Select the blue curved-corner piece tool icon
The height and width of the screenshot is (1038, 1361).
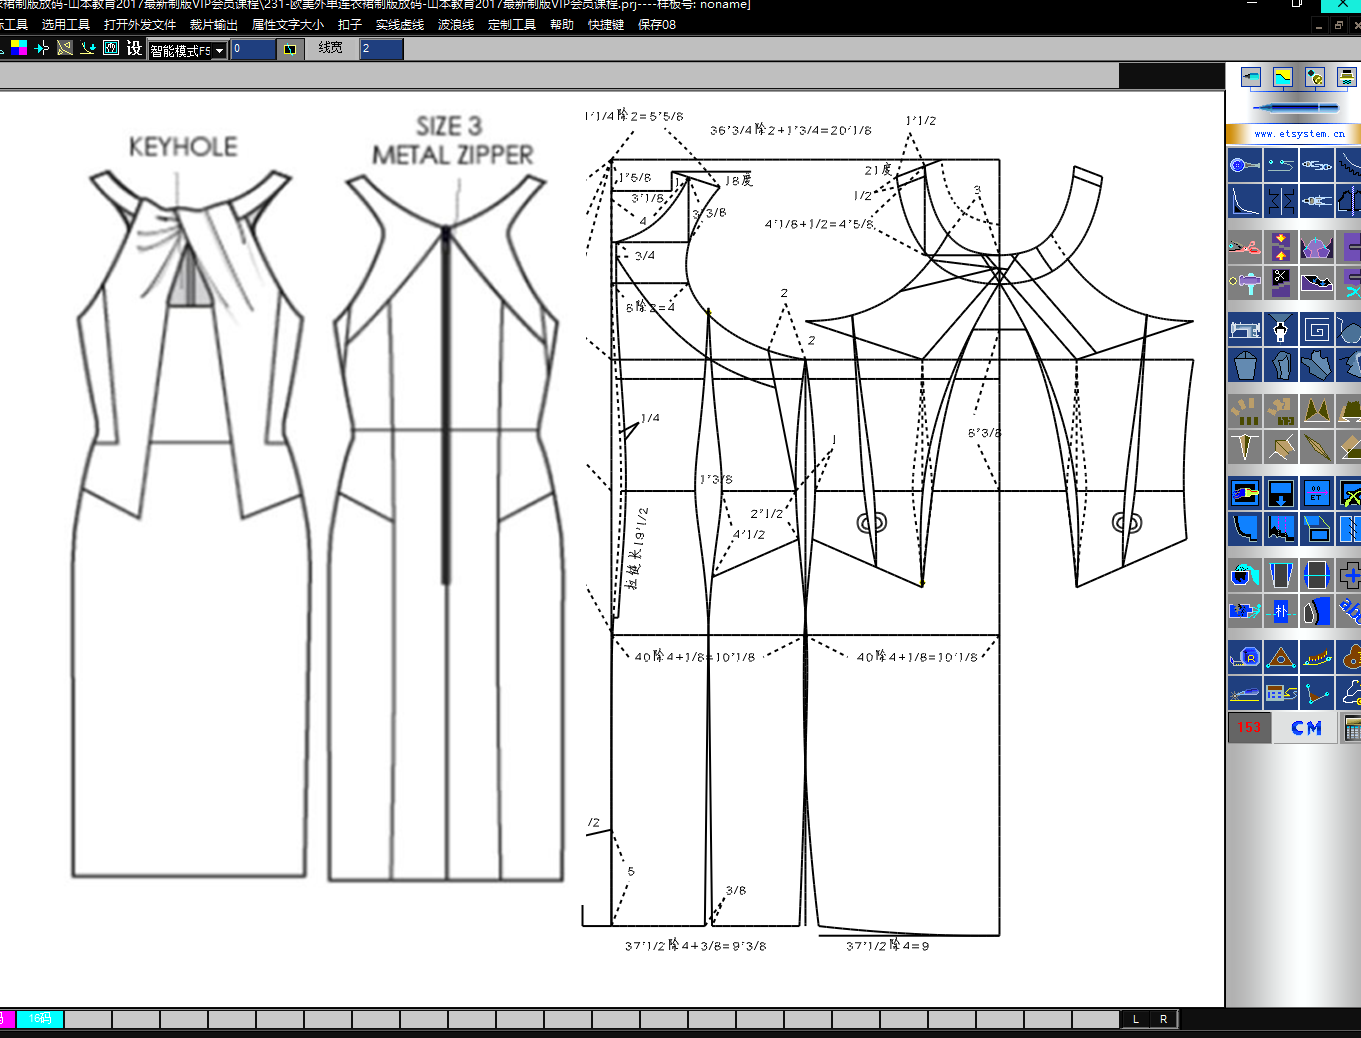pyautogui.click(x=1245, y=528)
